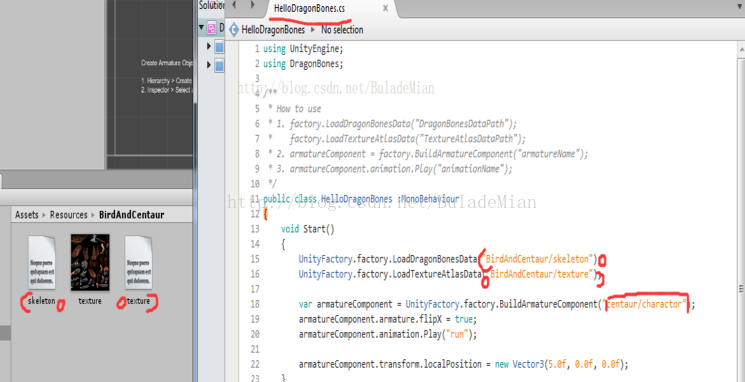Viewport: 745px width, 382px height.
Task: Click the new Vector3 localPosition line
Action: (463, 364)
